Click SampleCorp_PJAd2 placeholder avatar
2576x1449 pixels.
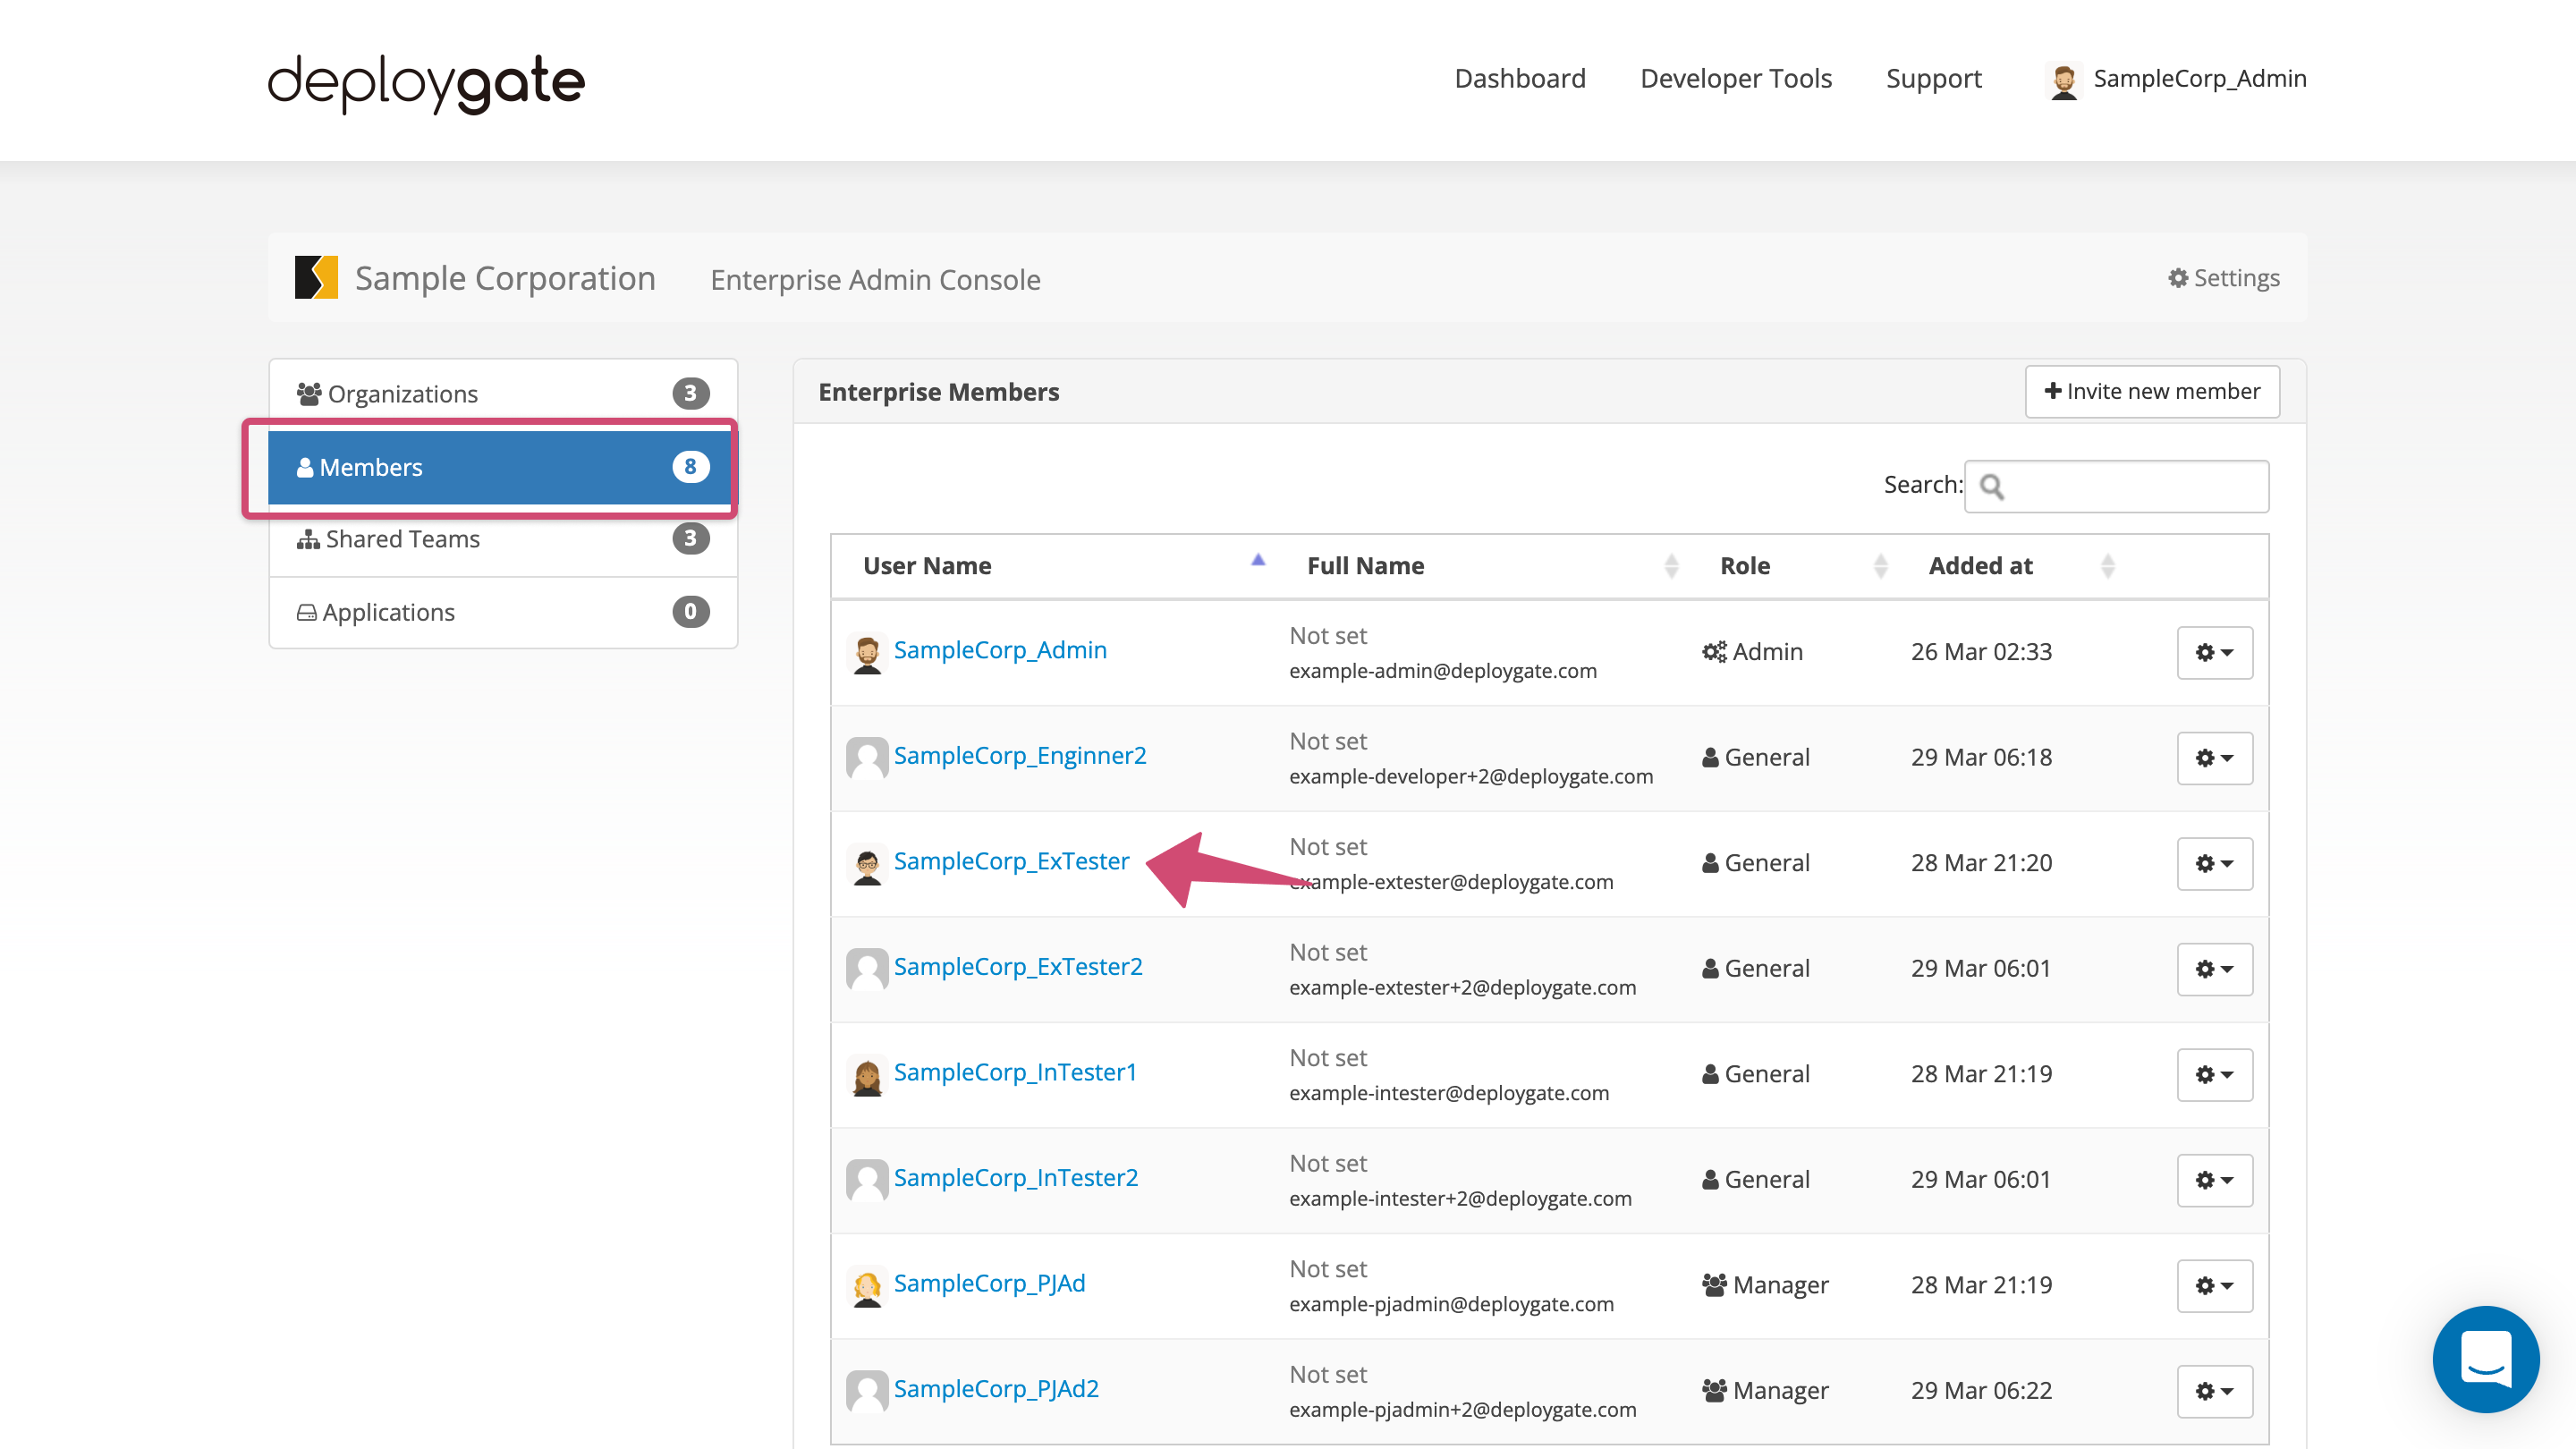point(867,1391)
